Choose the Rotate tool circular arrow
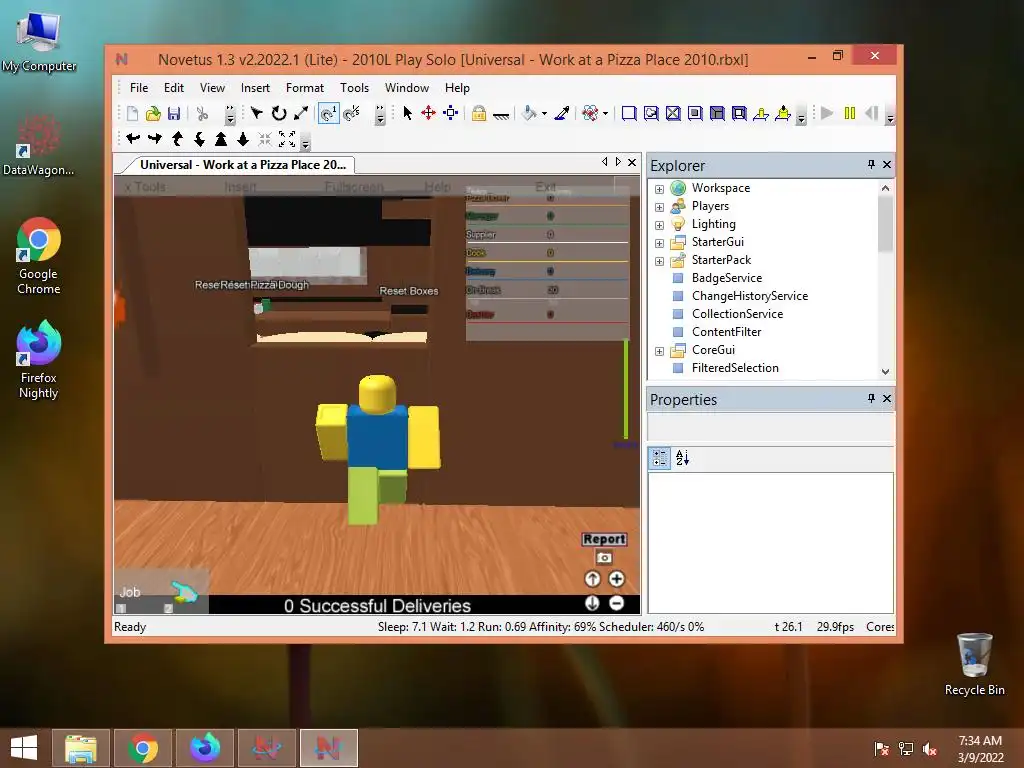The image size is (1024, 768). [x=279, y=114]
